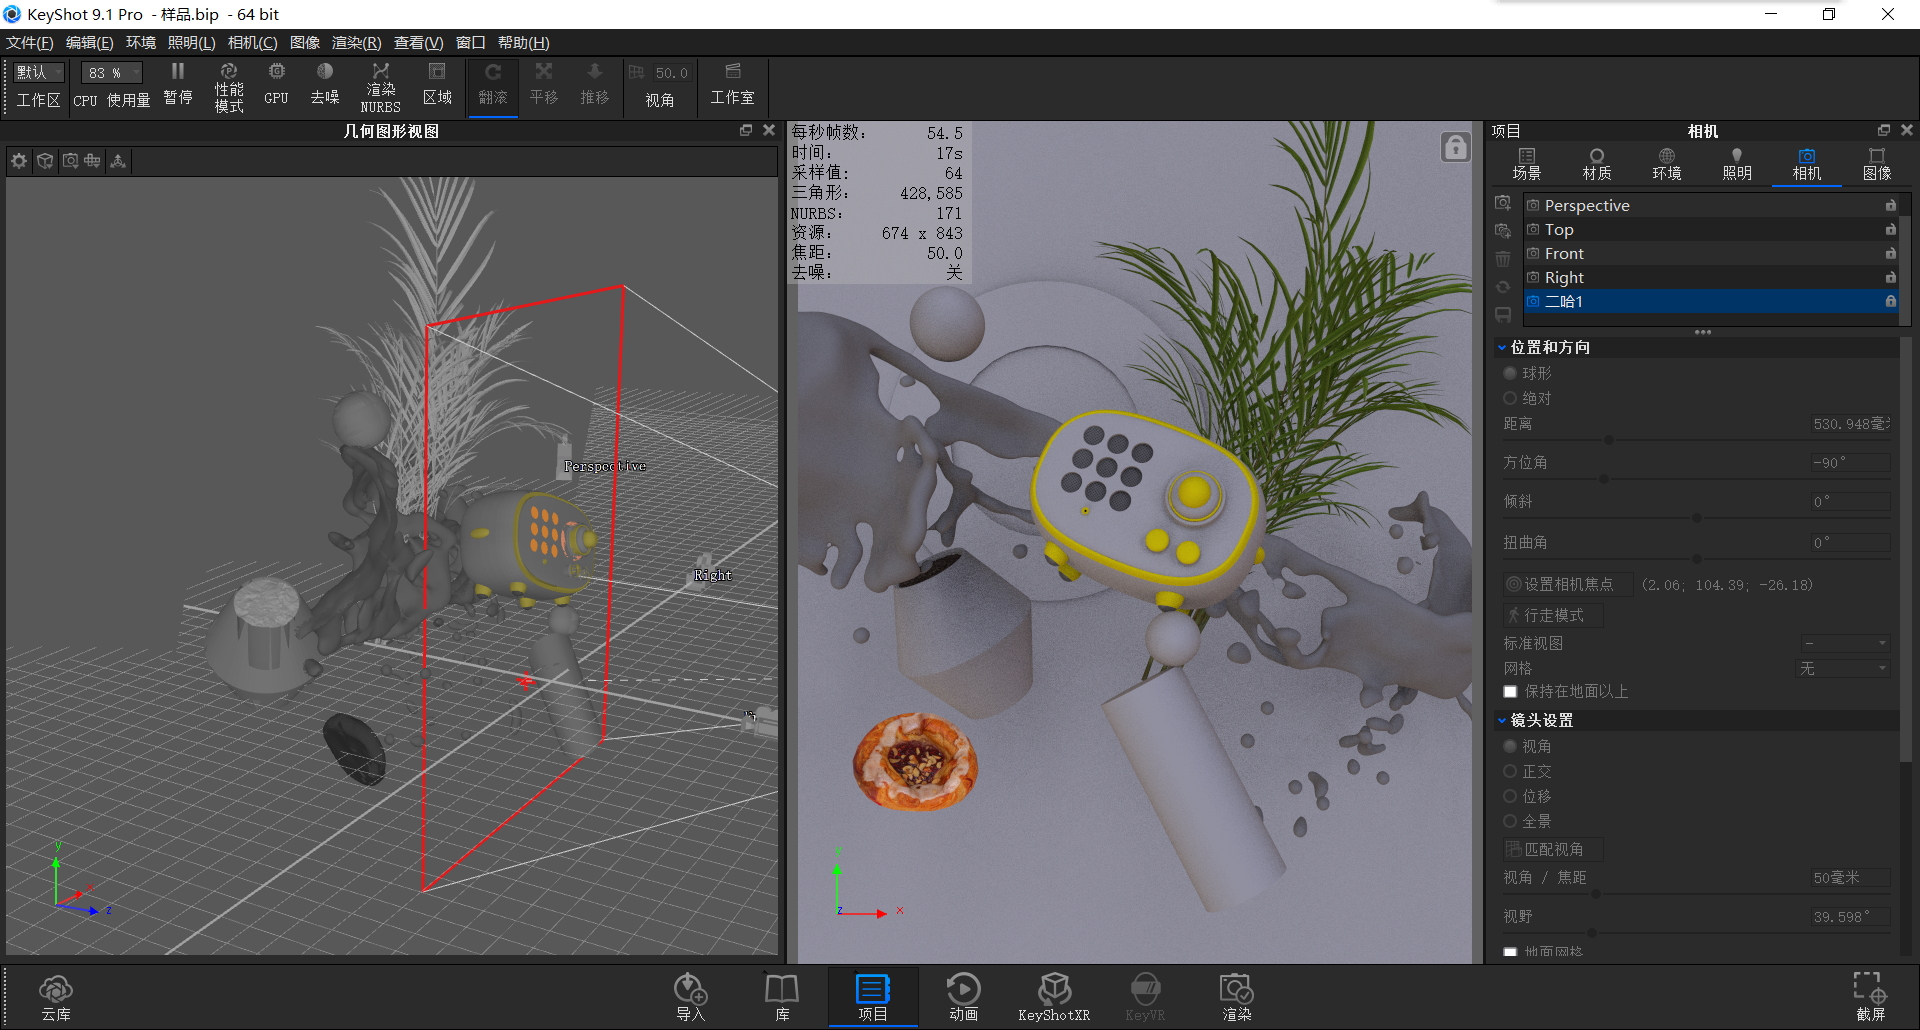Open the 渲染 (Render) icon at bottom
1920x1030 pixels.
point(1236,995)
